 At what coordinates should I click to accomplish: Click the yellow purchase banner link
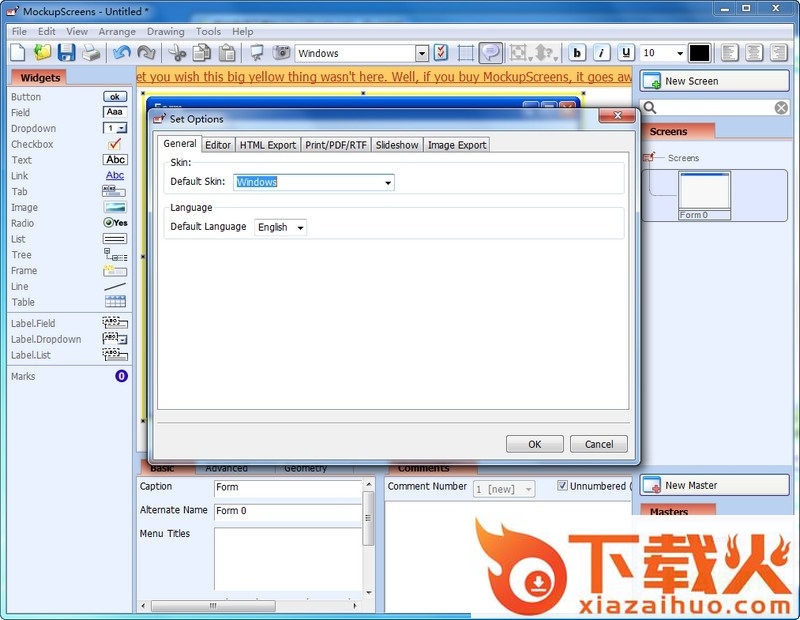384,77
